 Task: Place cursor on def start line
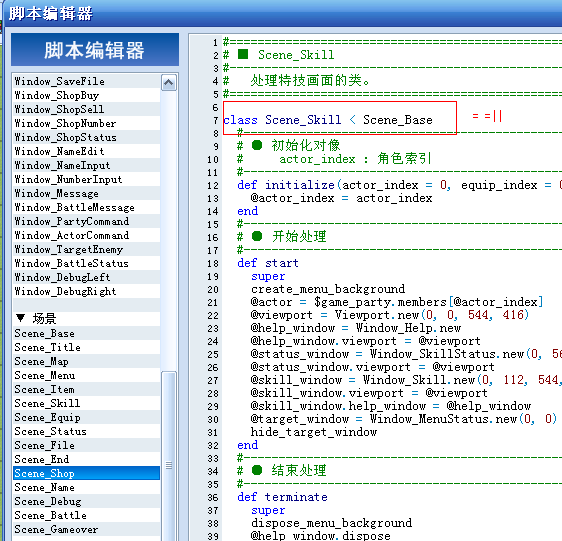tap(268, 263)
